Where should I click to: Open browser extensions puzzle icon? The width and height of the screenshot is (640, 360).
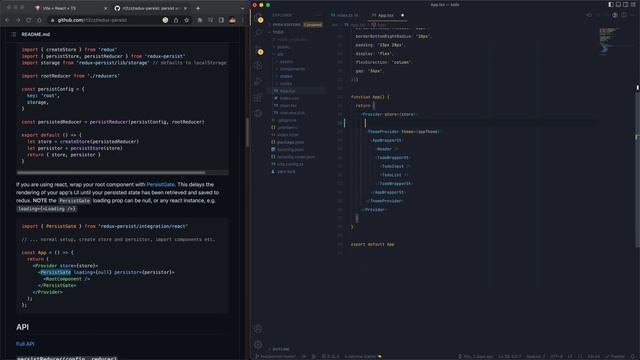pyautogui.click(x=200, y=20)
